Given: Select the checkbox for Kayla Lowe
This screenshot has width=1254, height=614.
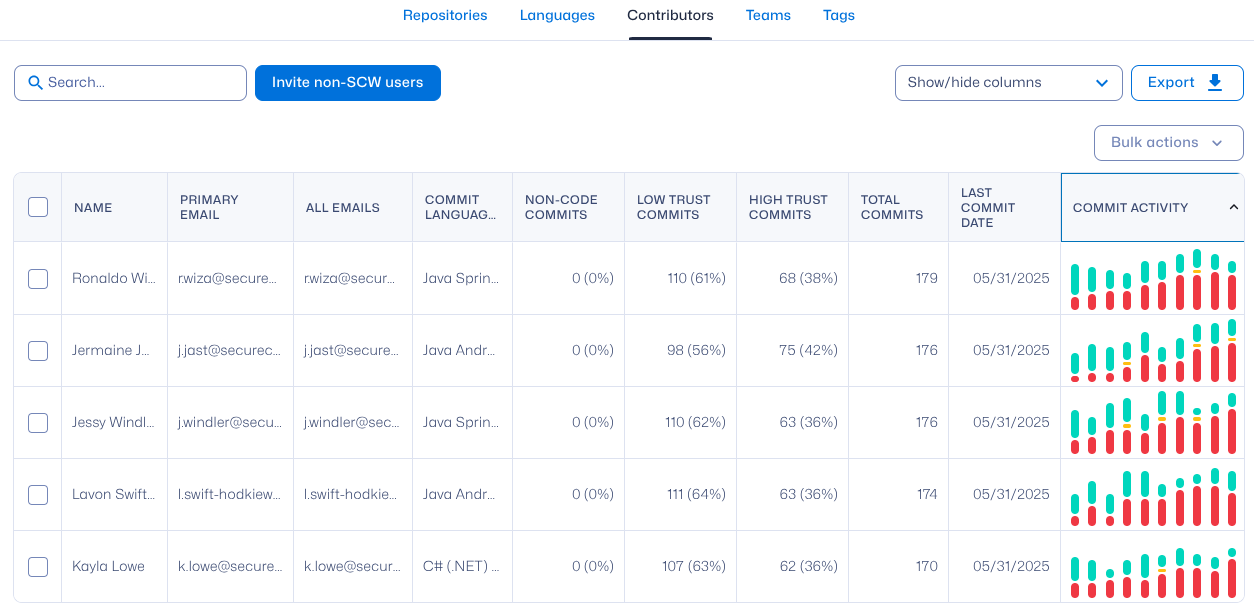Looking at the screenshot, I should [x=38, y=567].
